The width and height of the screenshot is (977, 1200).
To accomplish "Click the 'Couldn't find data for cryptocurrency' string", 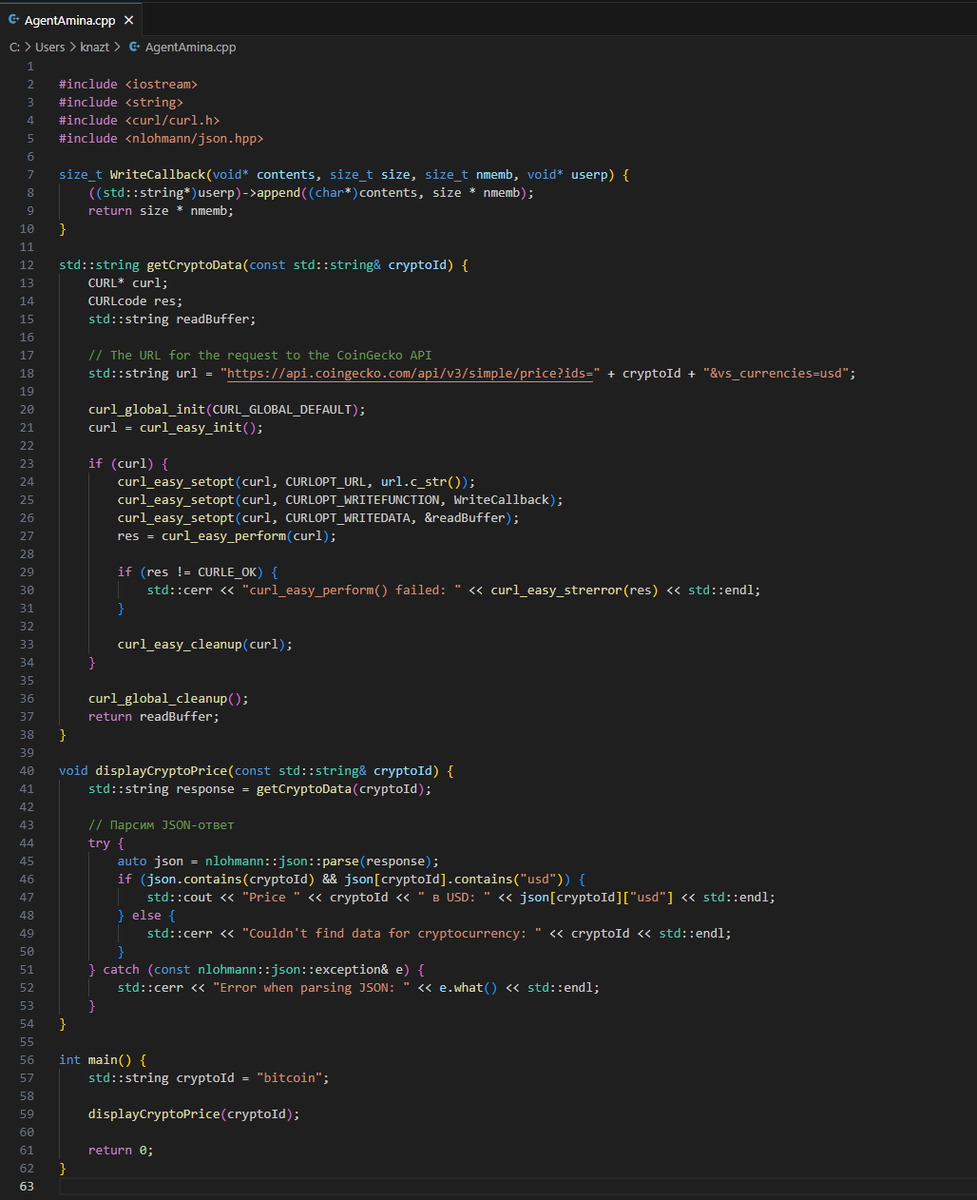I will pyautogui.click(x=392, y=933).
